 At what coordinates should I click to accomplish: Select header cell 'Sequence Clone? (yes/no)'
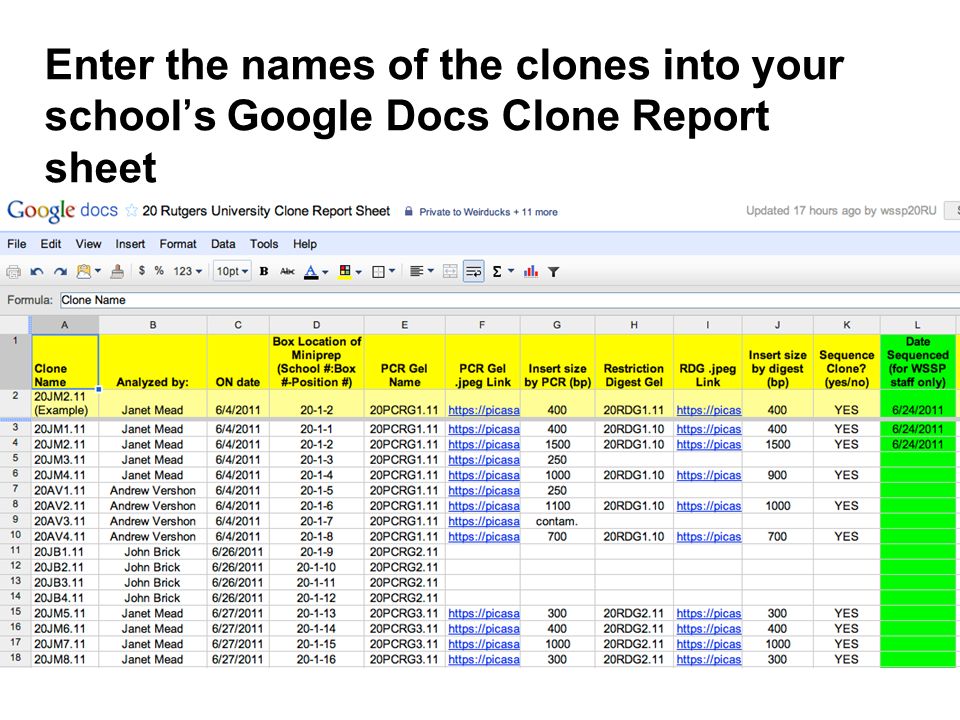[x=846, y=362]
